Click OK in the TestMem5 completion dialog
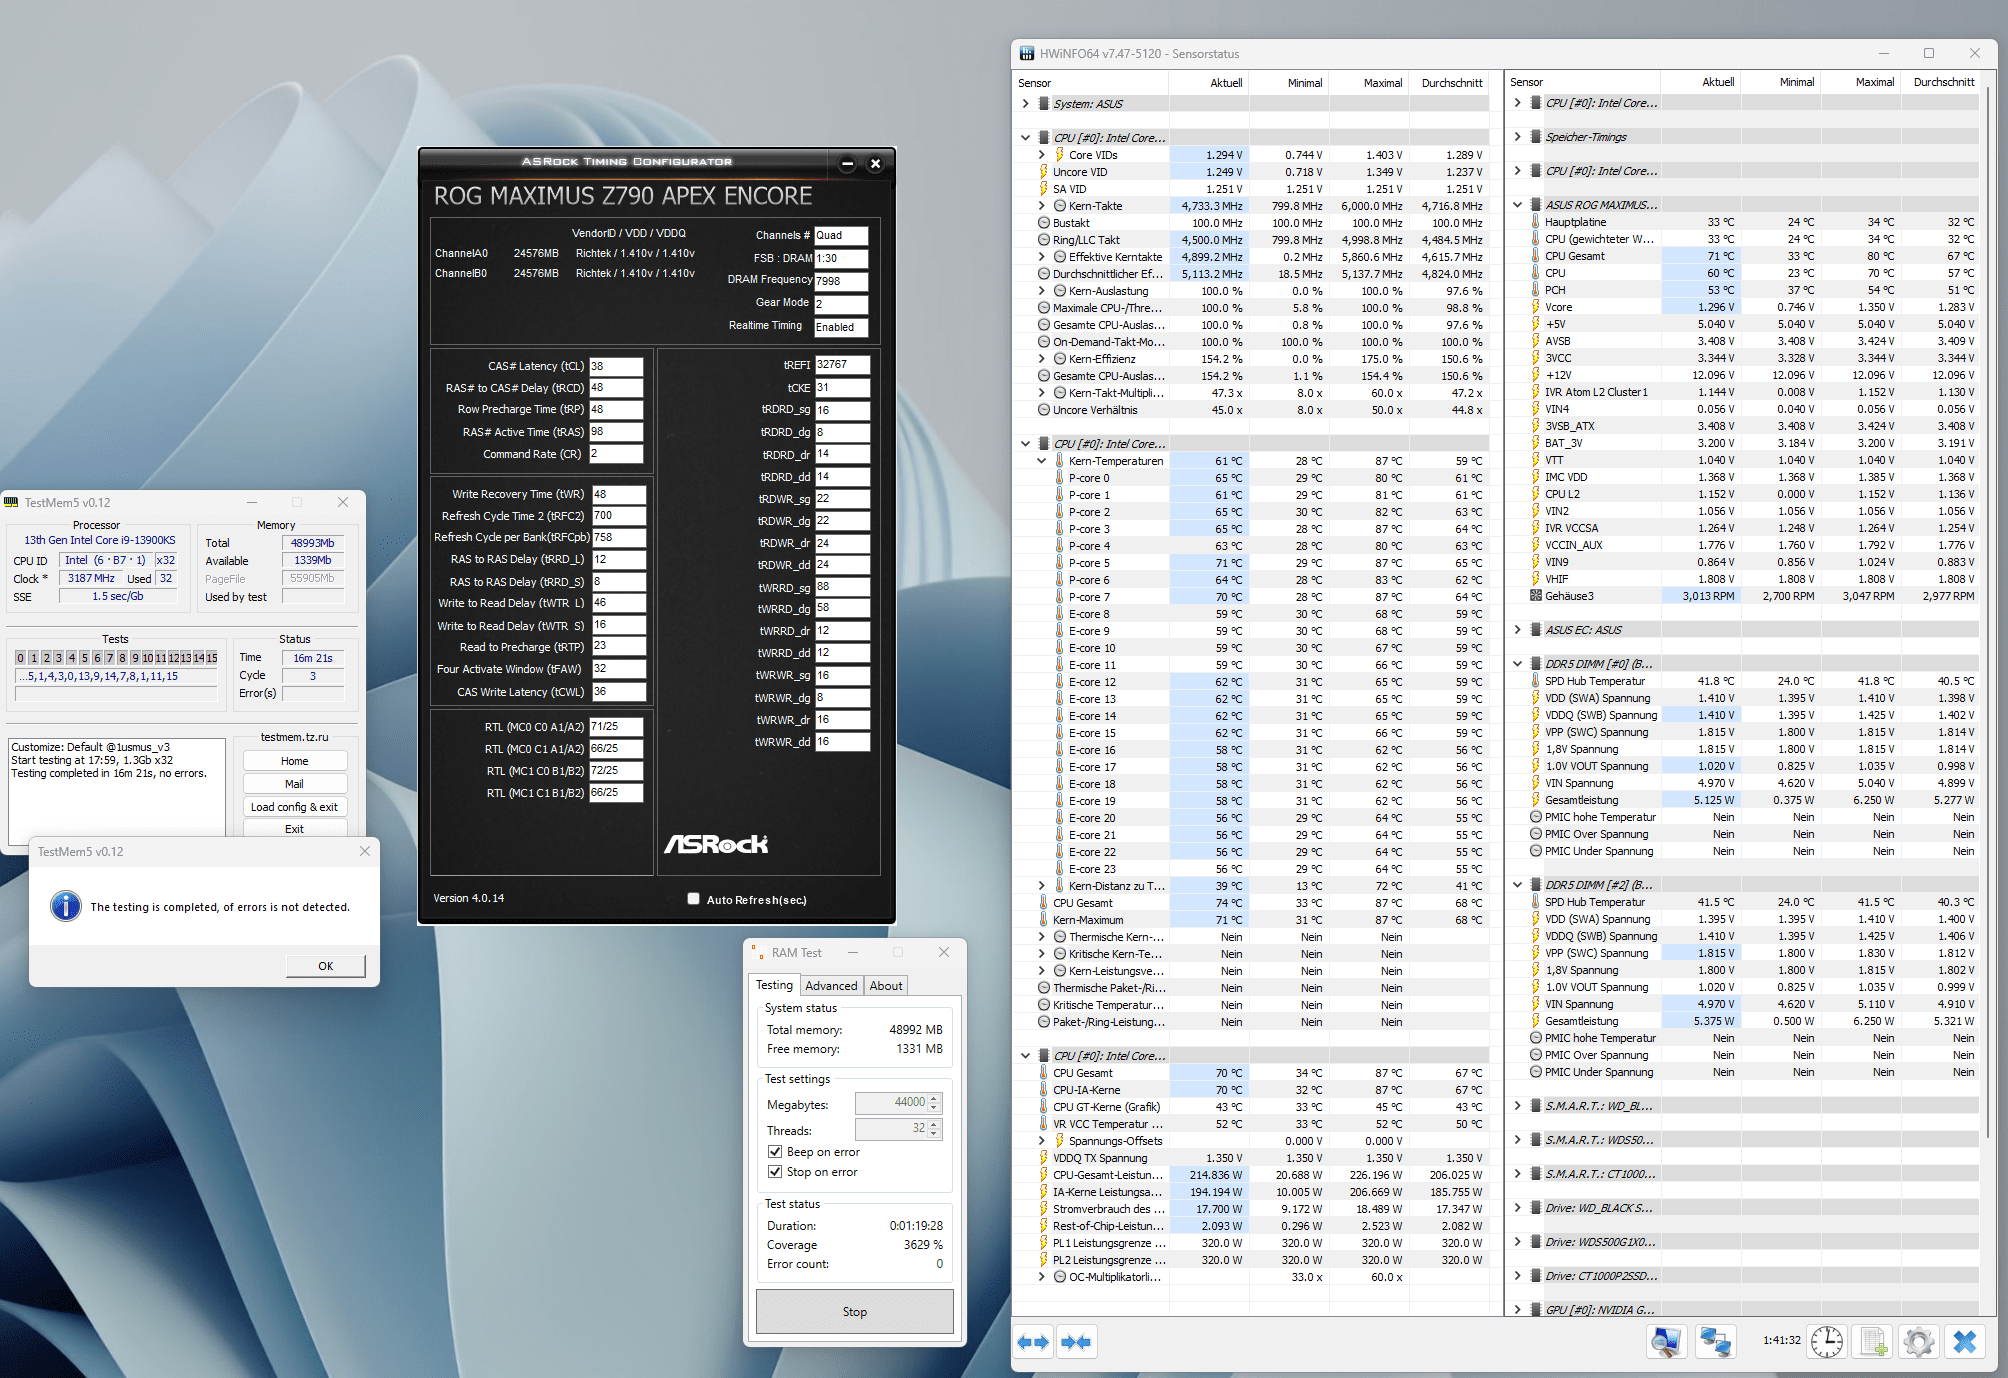Image resolution: width=2008 pixels, height=1378 pixels. 325,966
